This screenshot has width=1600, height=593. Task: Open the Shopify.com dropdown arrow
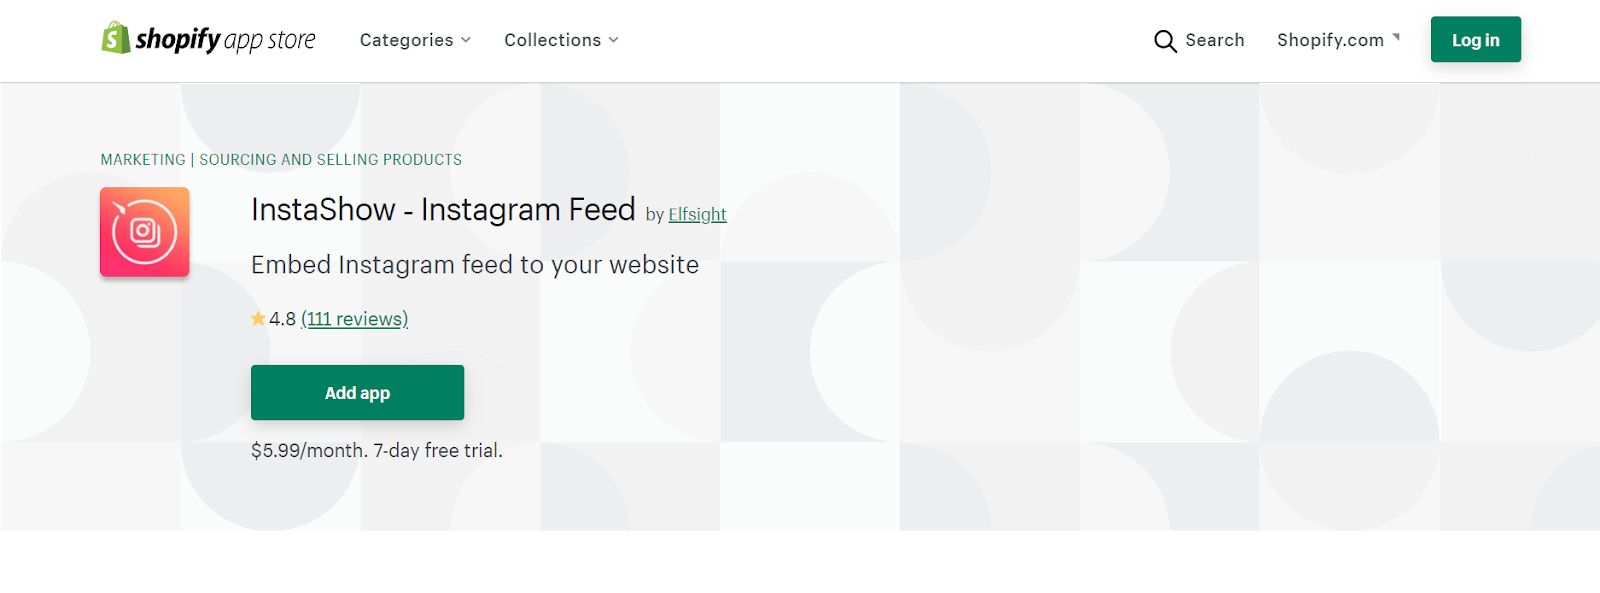click(1396, 37)
